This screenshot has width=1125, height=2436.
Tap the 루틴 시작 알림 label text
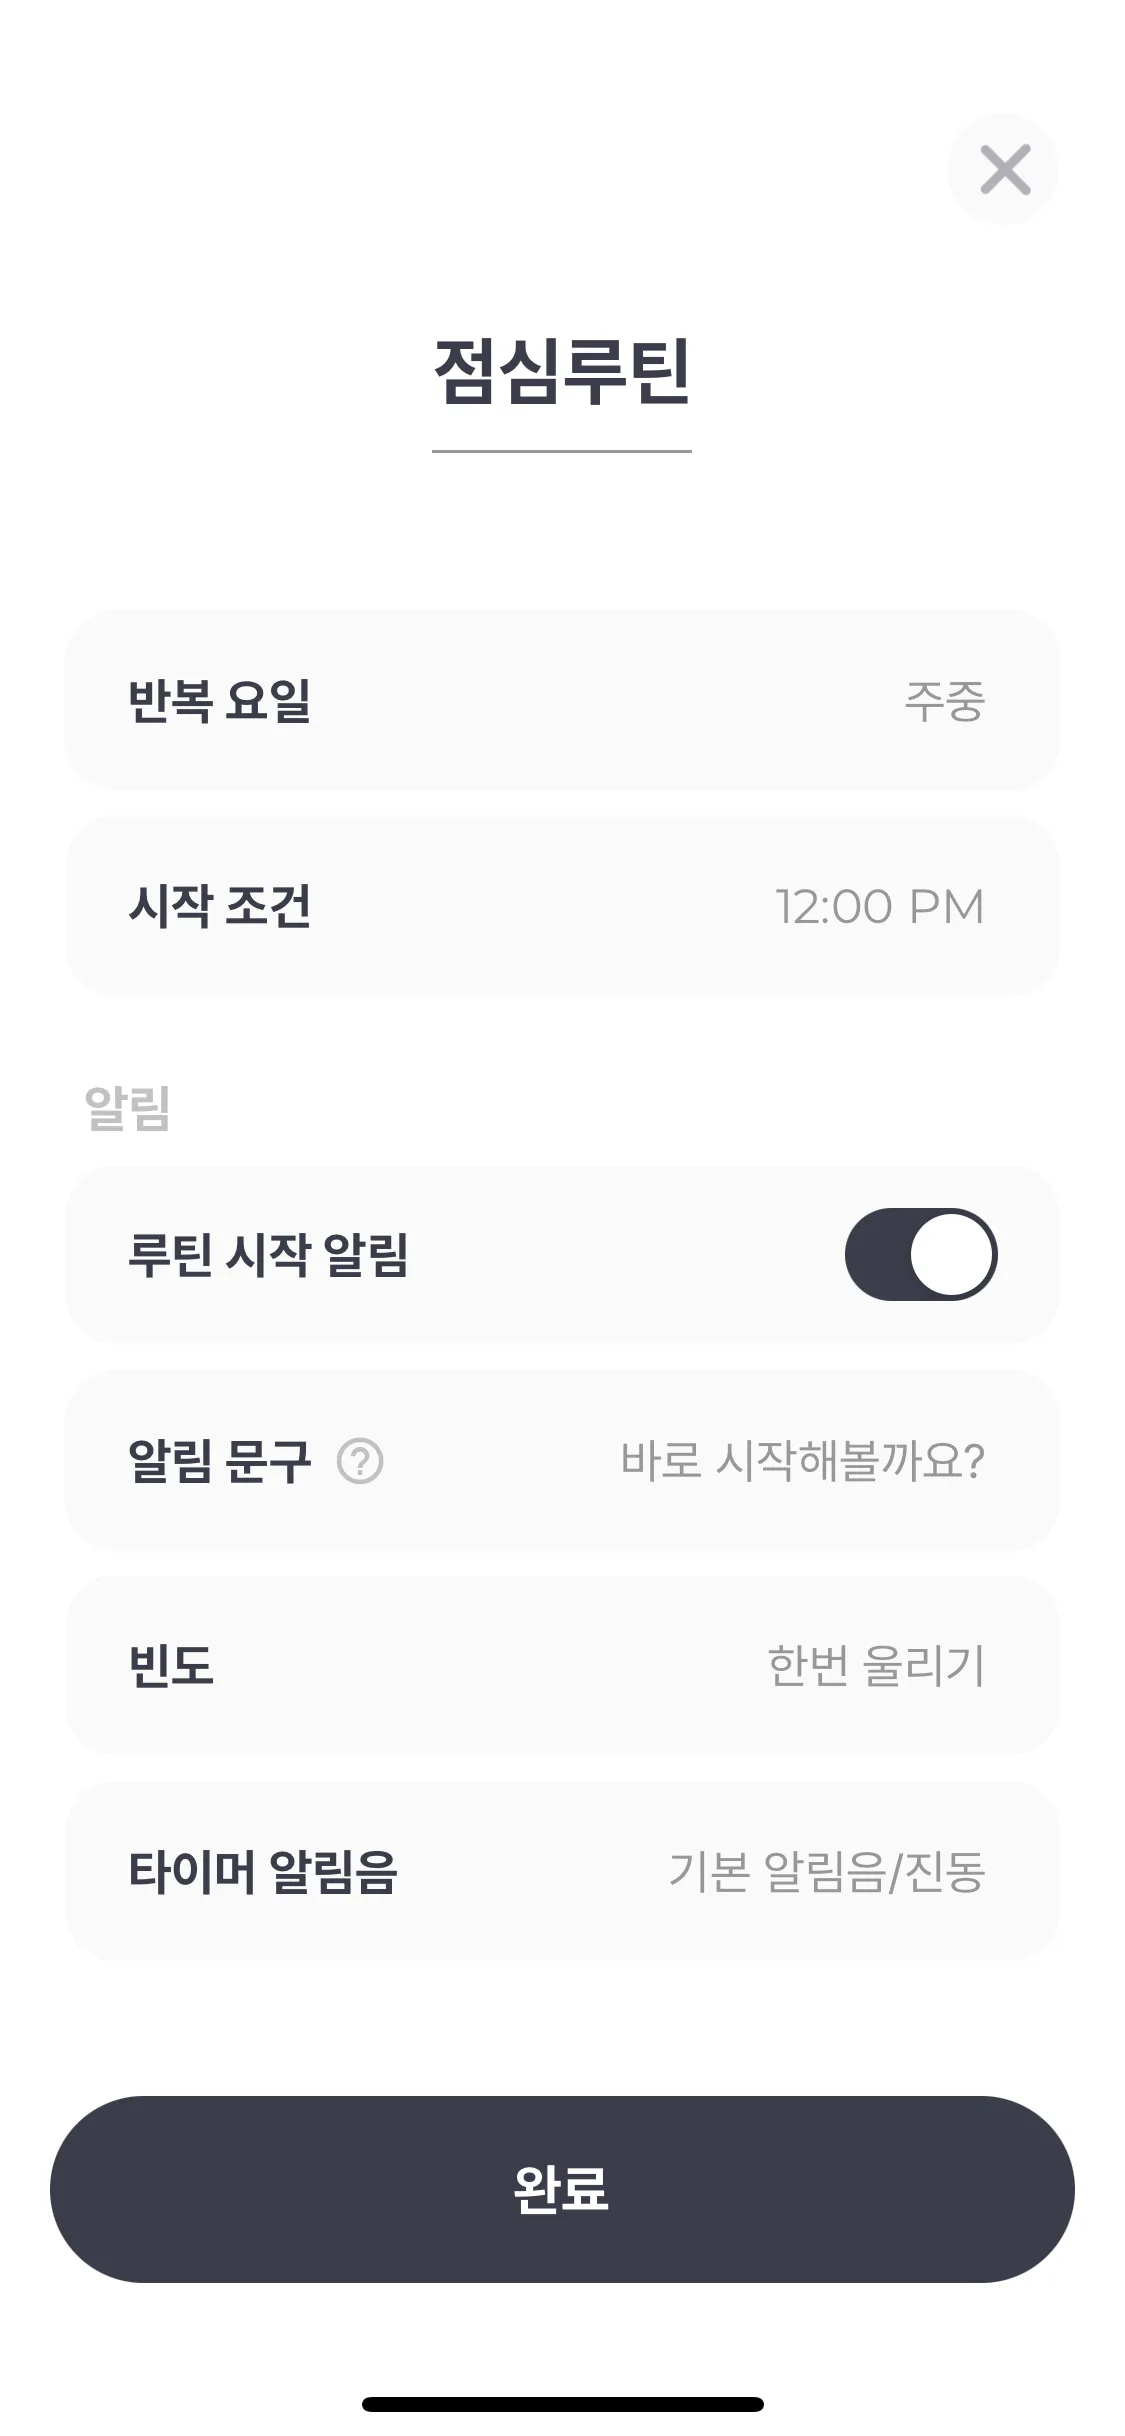[268, 1254]
